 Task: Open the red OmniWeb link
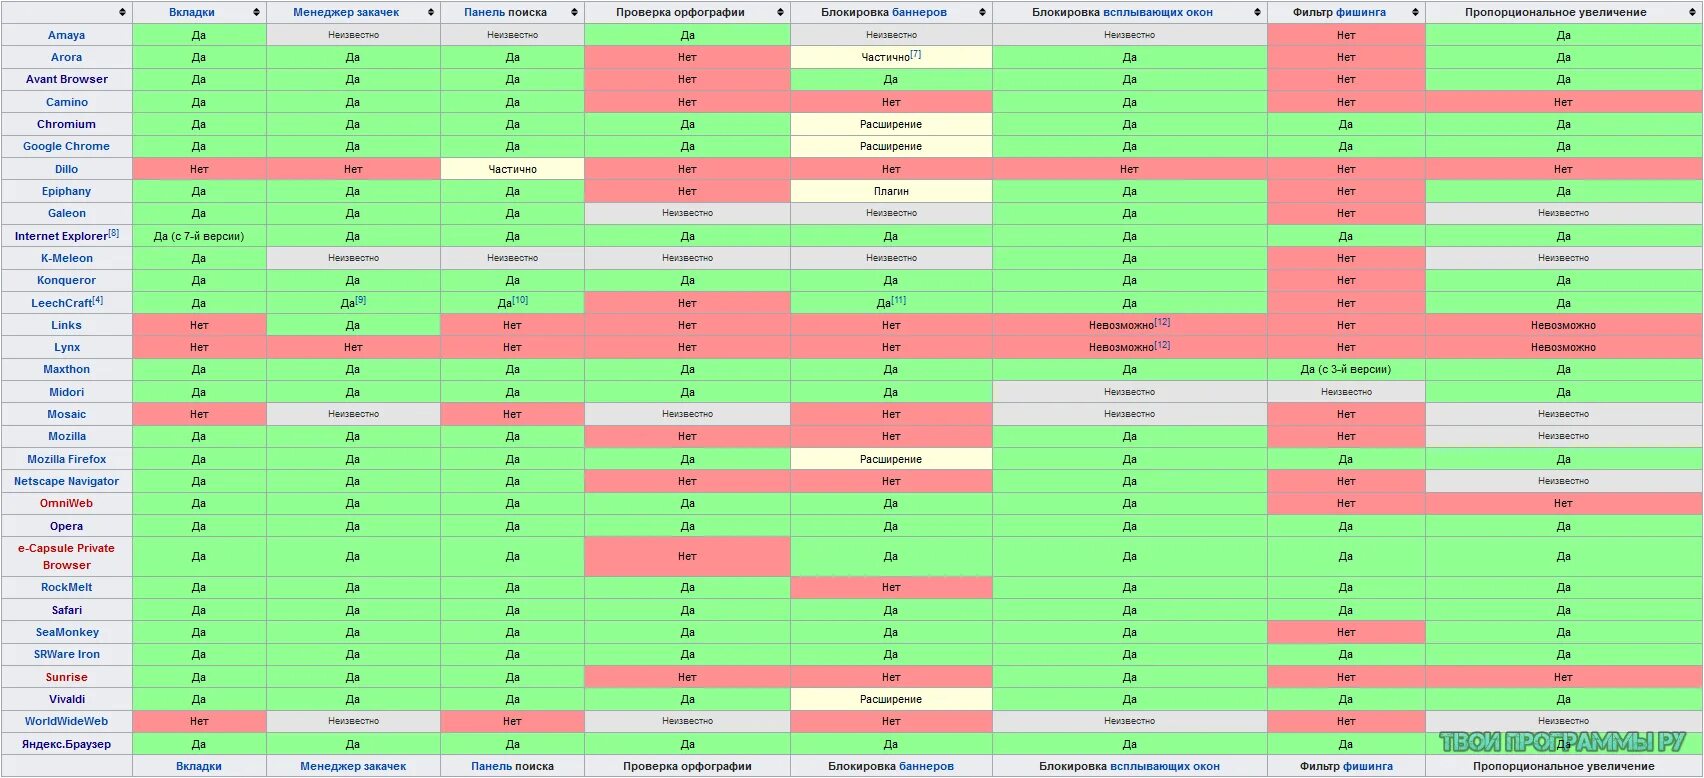tap(67, 504)
